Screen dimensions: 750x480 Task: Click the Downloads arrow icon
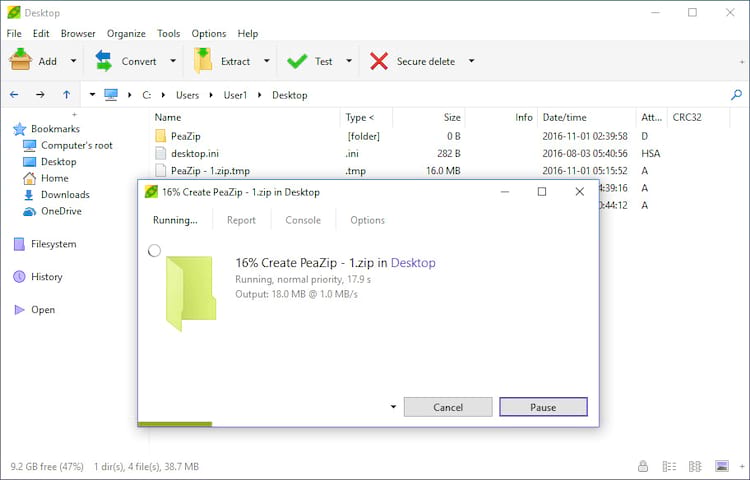coord(29,195)
